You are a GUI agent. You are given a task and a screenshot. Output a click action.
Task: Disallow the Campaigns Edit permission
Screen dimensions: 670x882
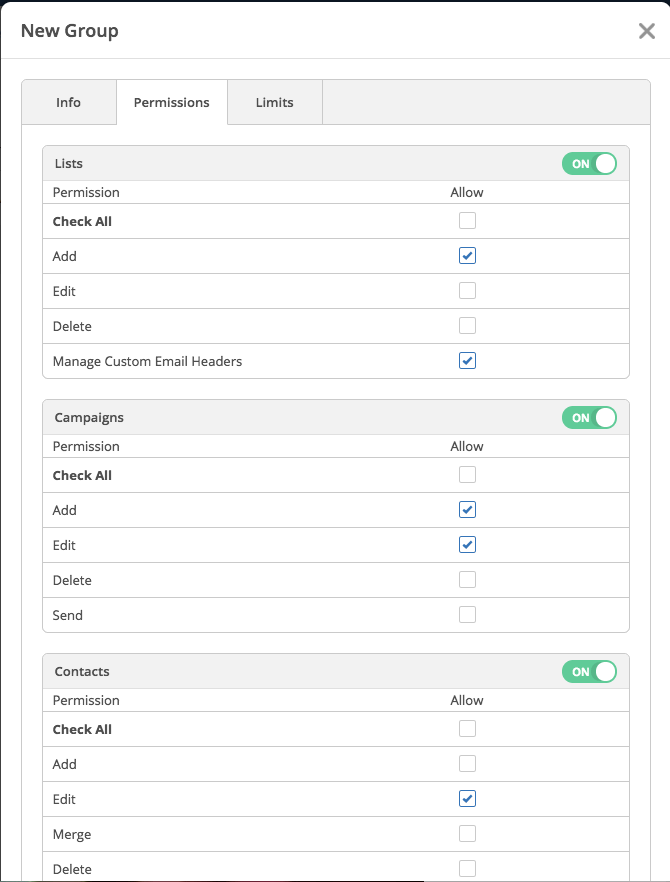click(x=467, y=545)
